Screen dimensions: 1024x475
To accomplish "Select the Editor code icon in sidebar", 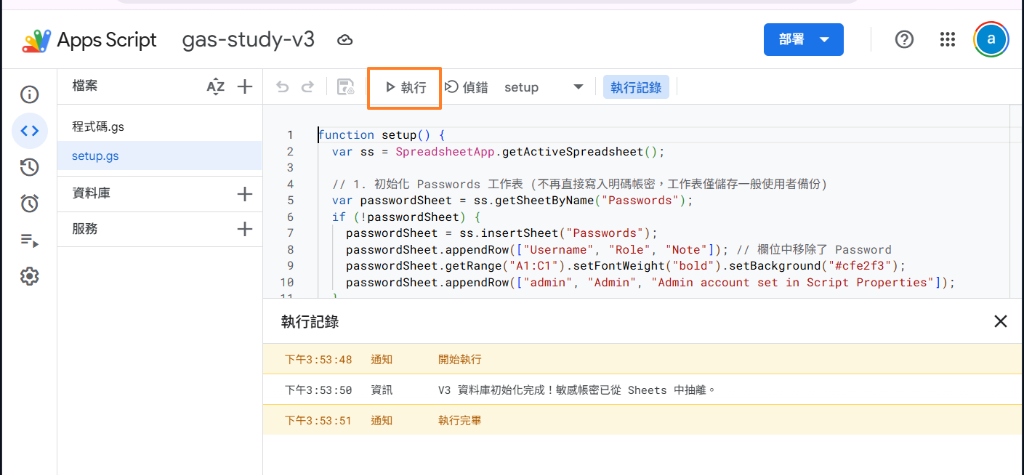I will point(29,131).
